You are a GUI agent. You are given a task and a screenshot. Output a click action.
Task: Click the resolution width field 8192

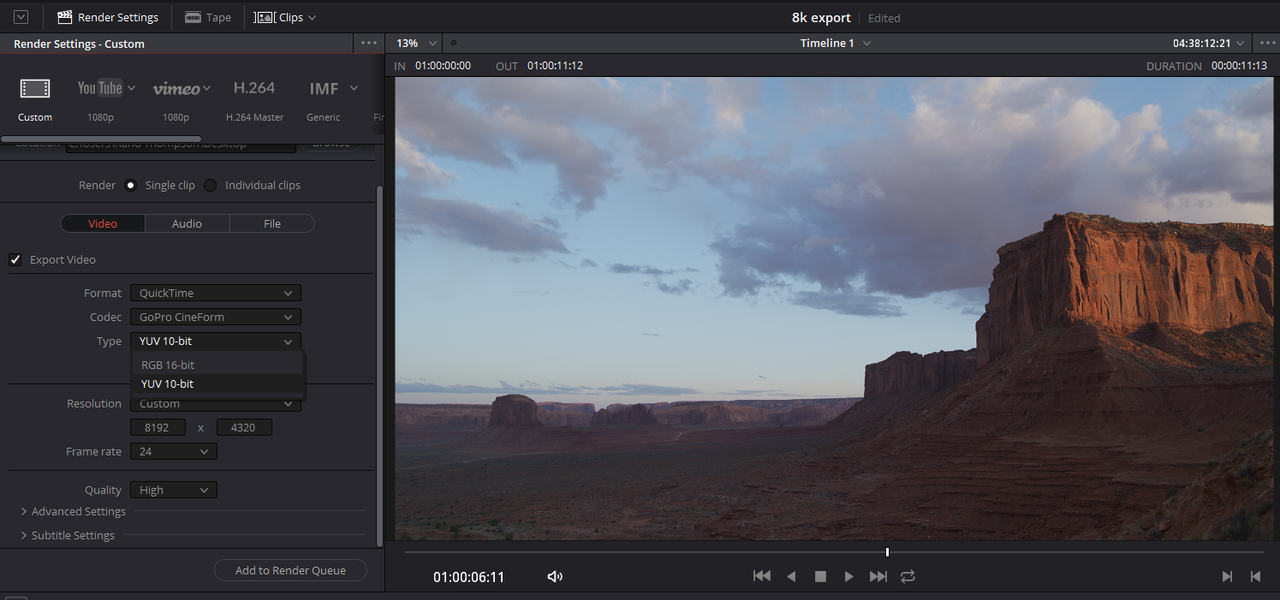pyautogui.click(x=157, y=427)
